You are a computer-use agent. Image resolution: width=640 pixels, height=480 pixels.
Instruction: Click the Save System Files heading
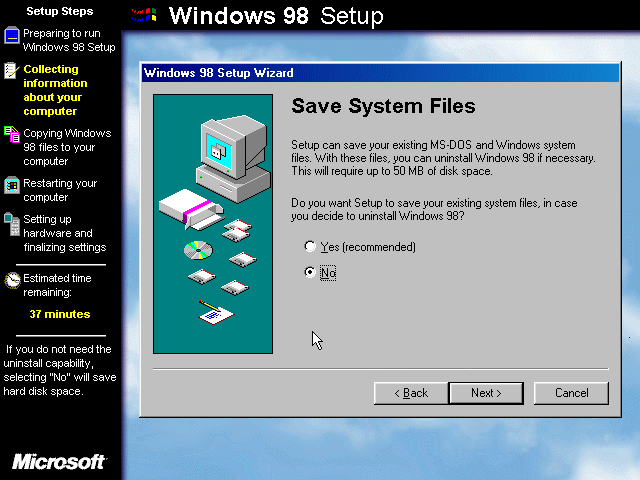383,106
